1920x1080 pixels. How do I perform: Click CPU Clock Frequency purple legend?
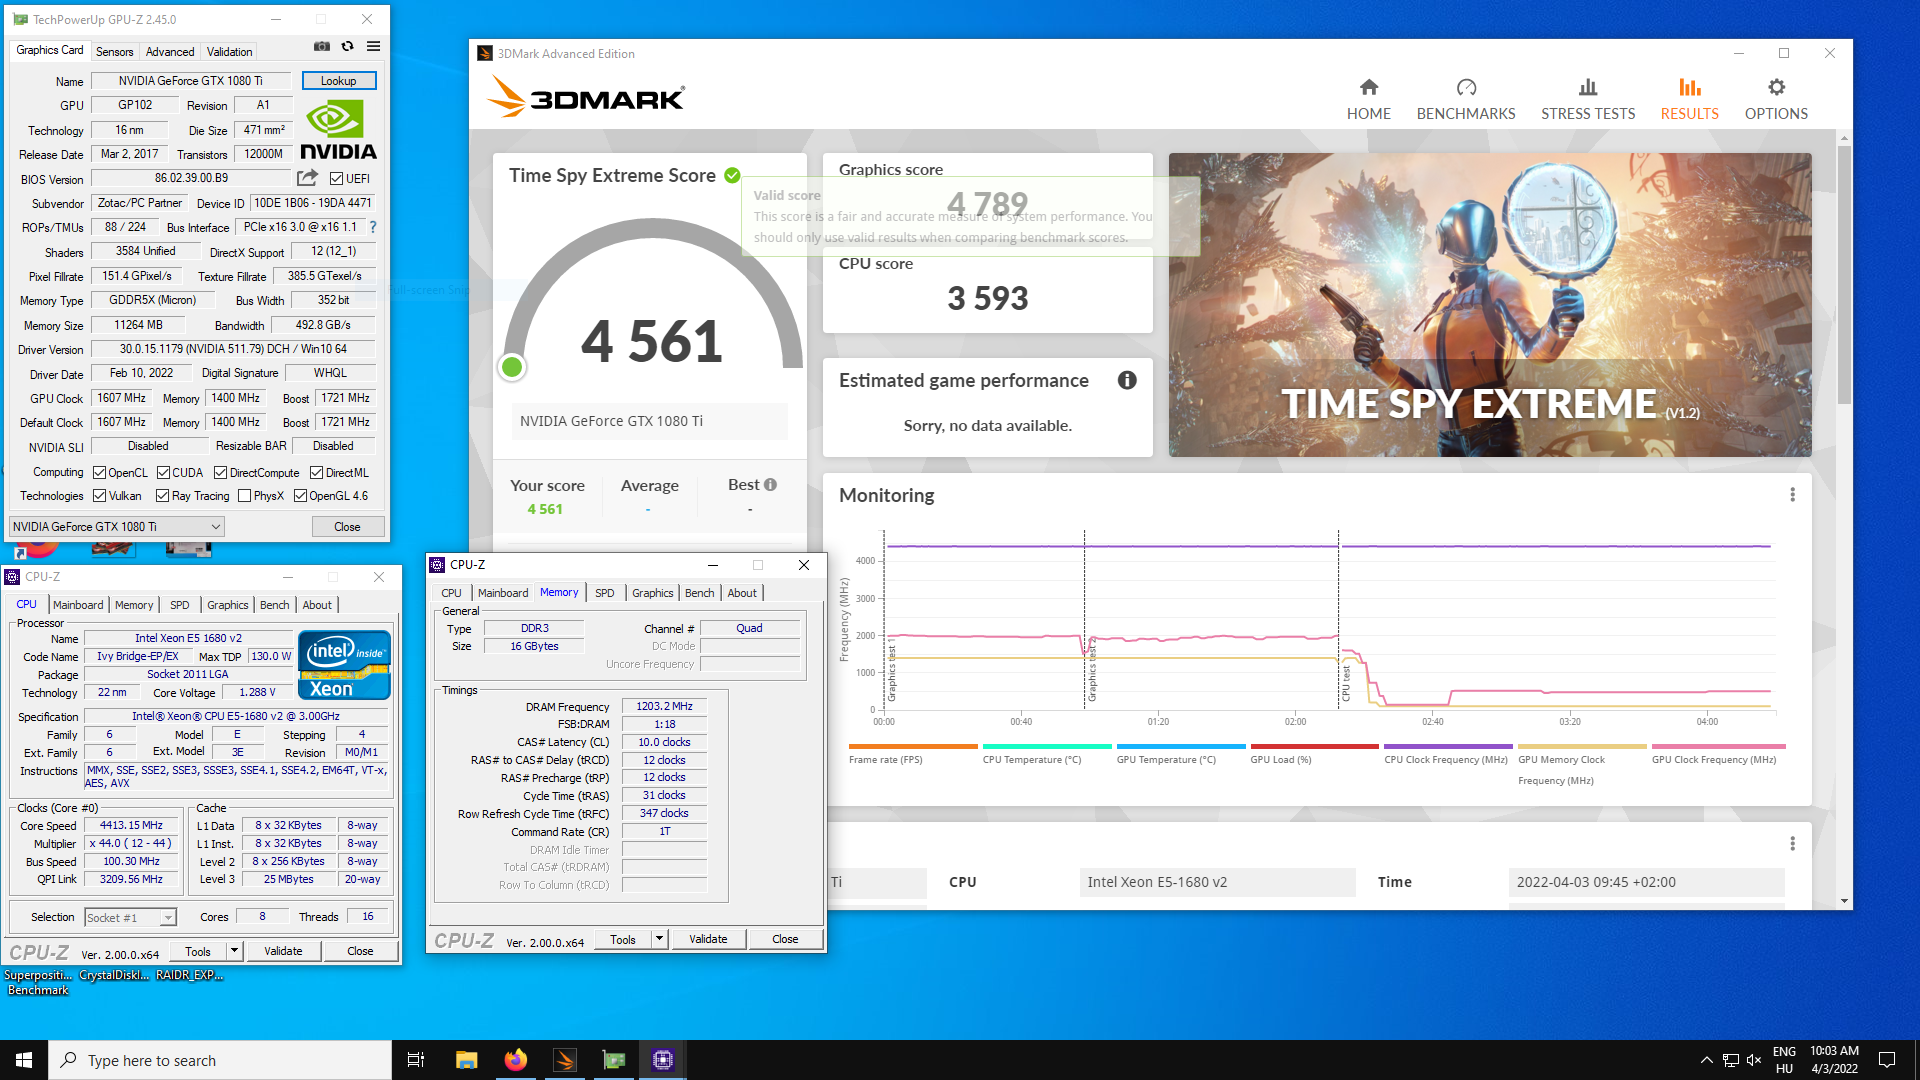1448,754
